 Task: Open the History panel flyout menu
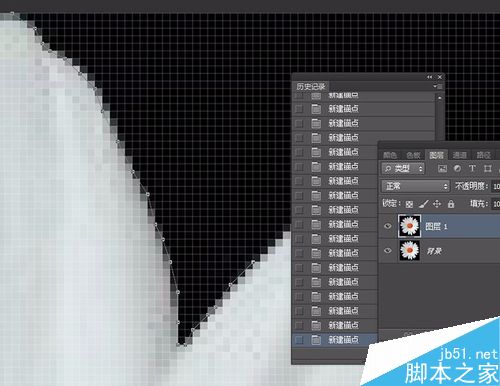click(x=437, y=86)
